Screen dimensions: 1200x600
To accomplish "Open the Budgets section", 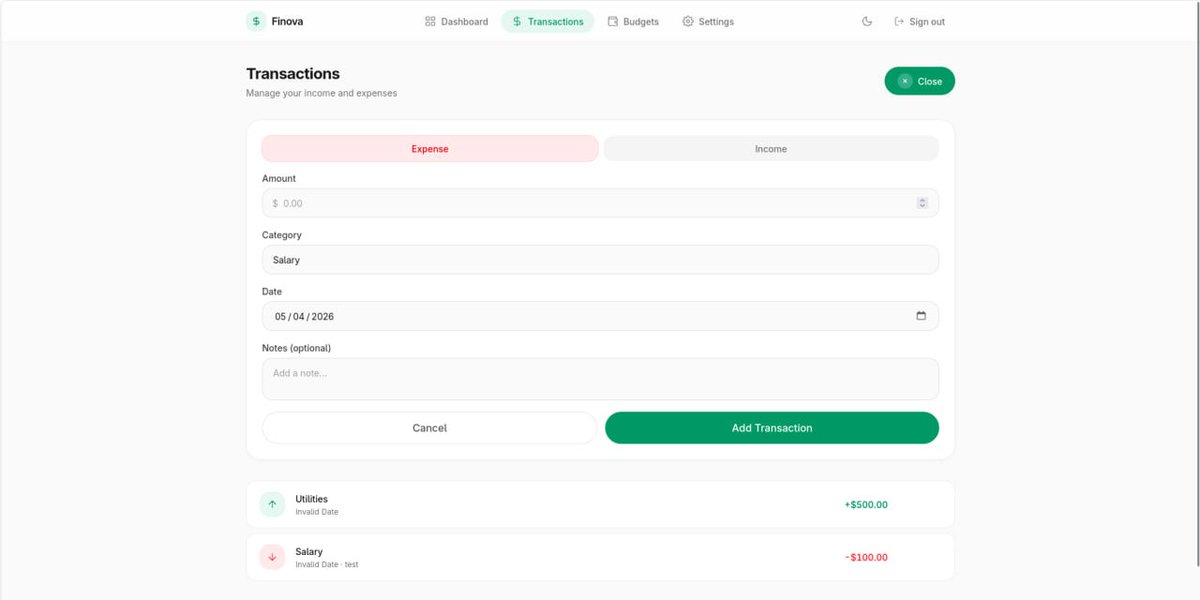I will tap(633, 21).
